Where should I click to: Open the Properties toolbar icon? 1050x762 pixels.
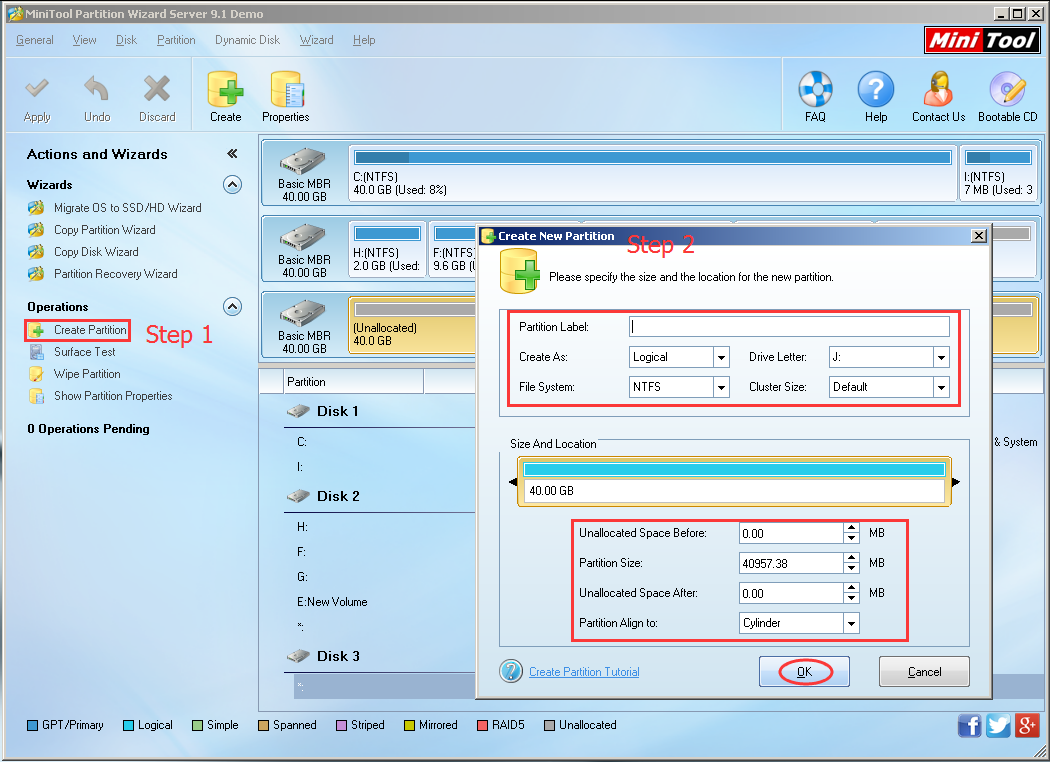[287, 89]
